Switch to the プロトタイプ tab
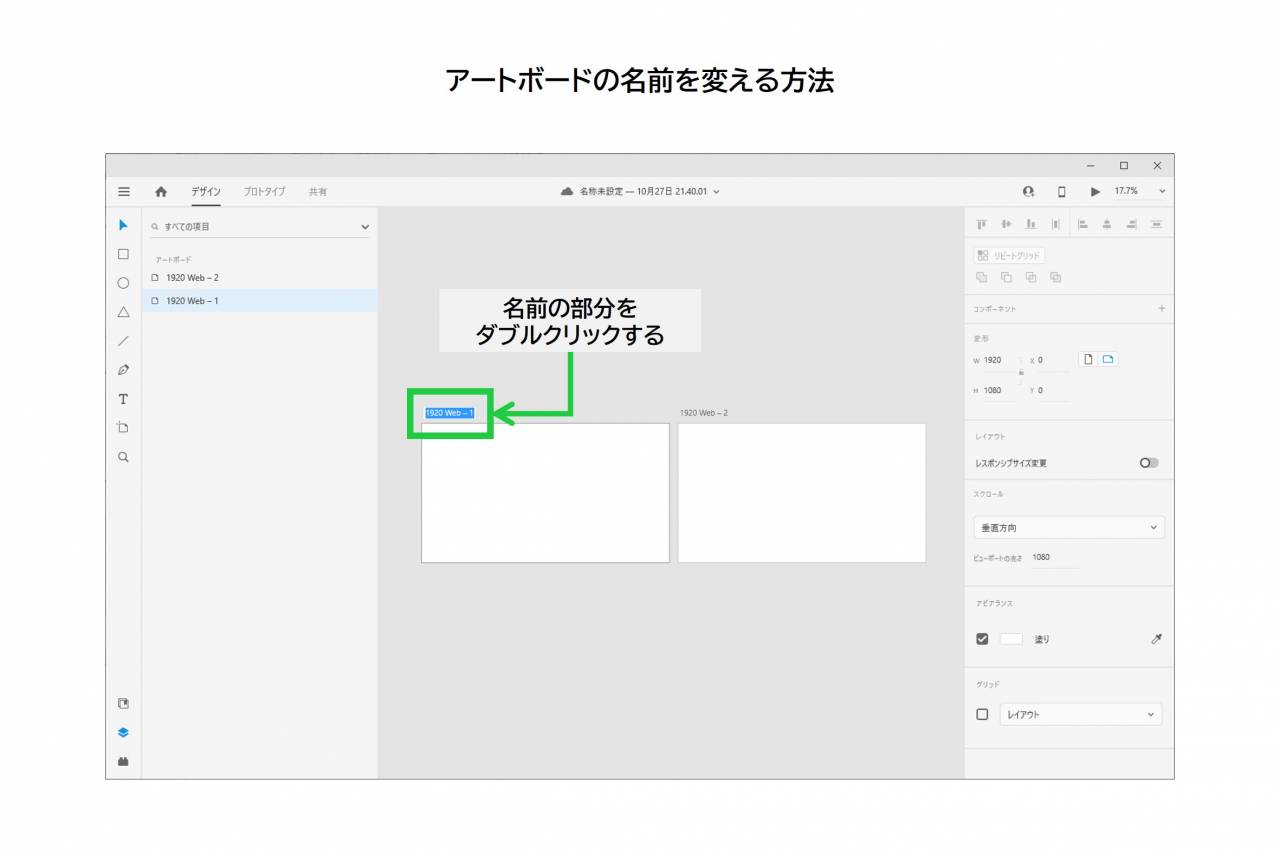This screenshot has width=1280, height=851. point(264,191)
